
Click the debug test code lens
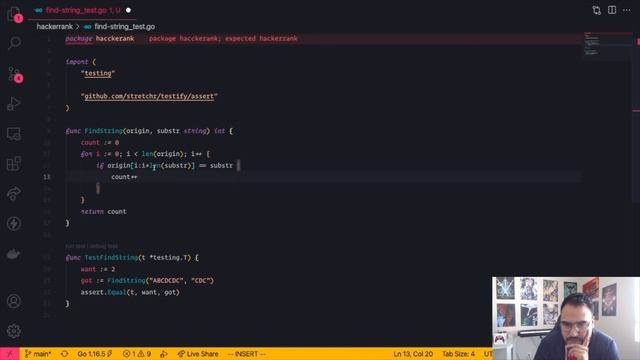tap(104, 246)
